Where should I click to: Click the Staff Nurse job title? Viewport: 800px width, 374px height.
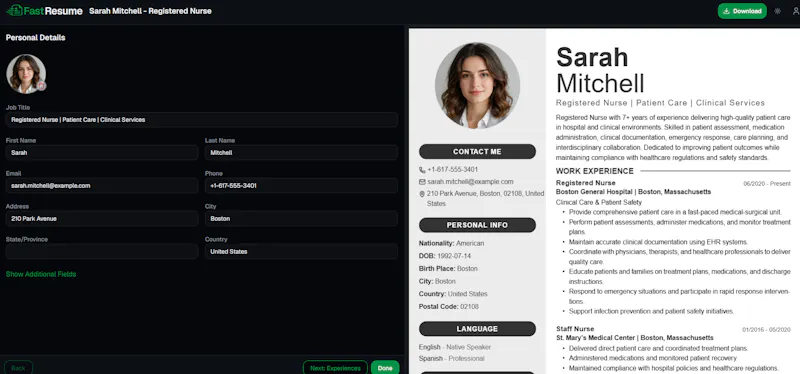[575, 329]
